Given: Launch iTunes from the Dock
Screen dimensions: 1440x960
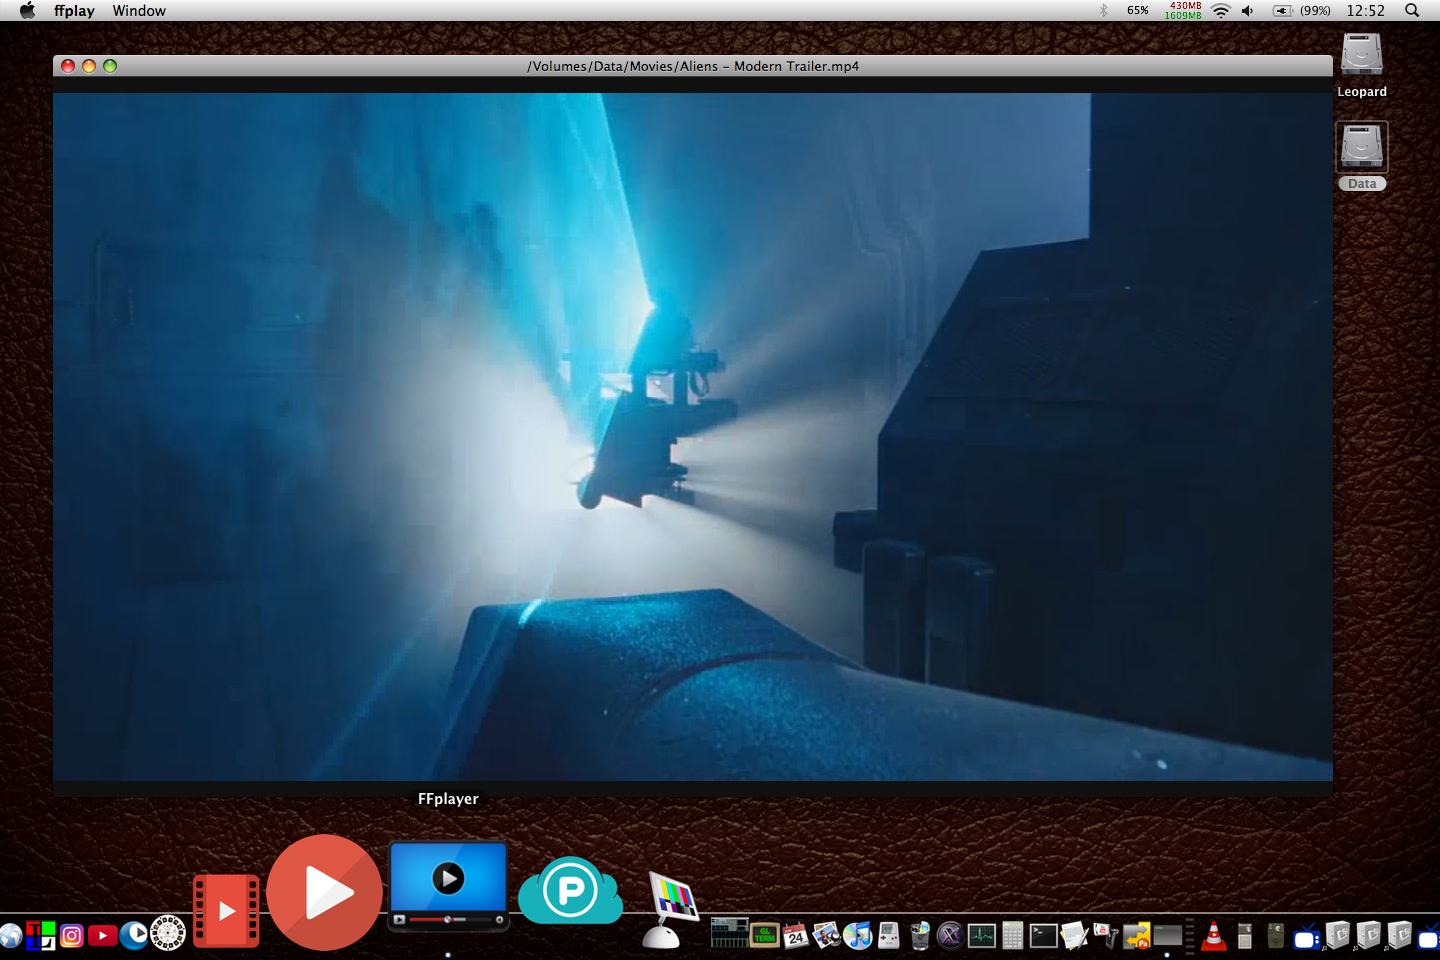Looking at the screenshot, I should pyautogui.click(x=858, y=935).
